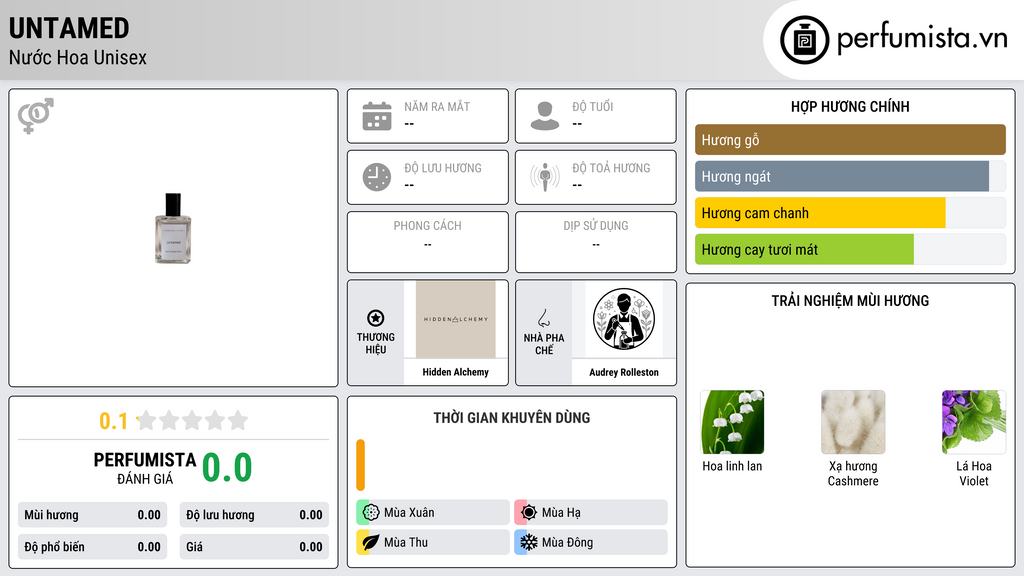Click the Xạ hương Cashmere note image

[x=853, y=422]
